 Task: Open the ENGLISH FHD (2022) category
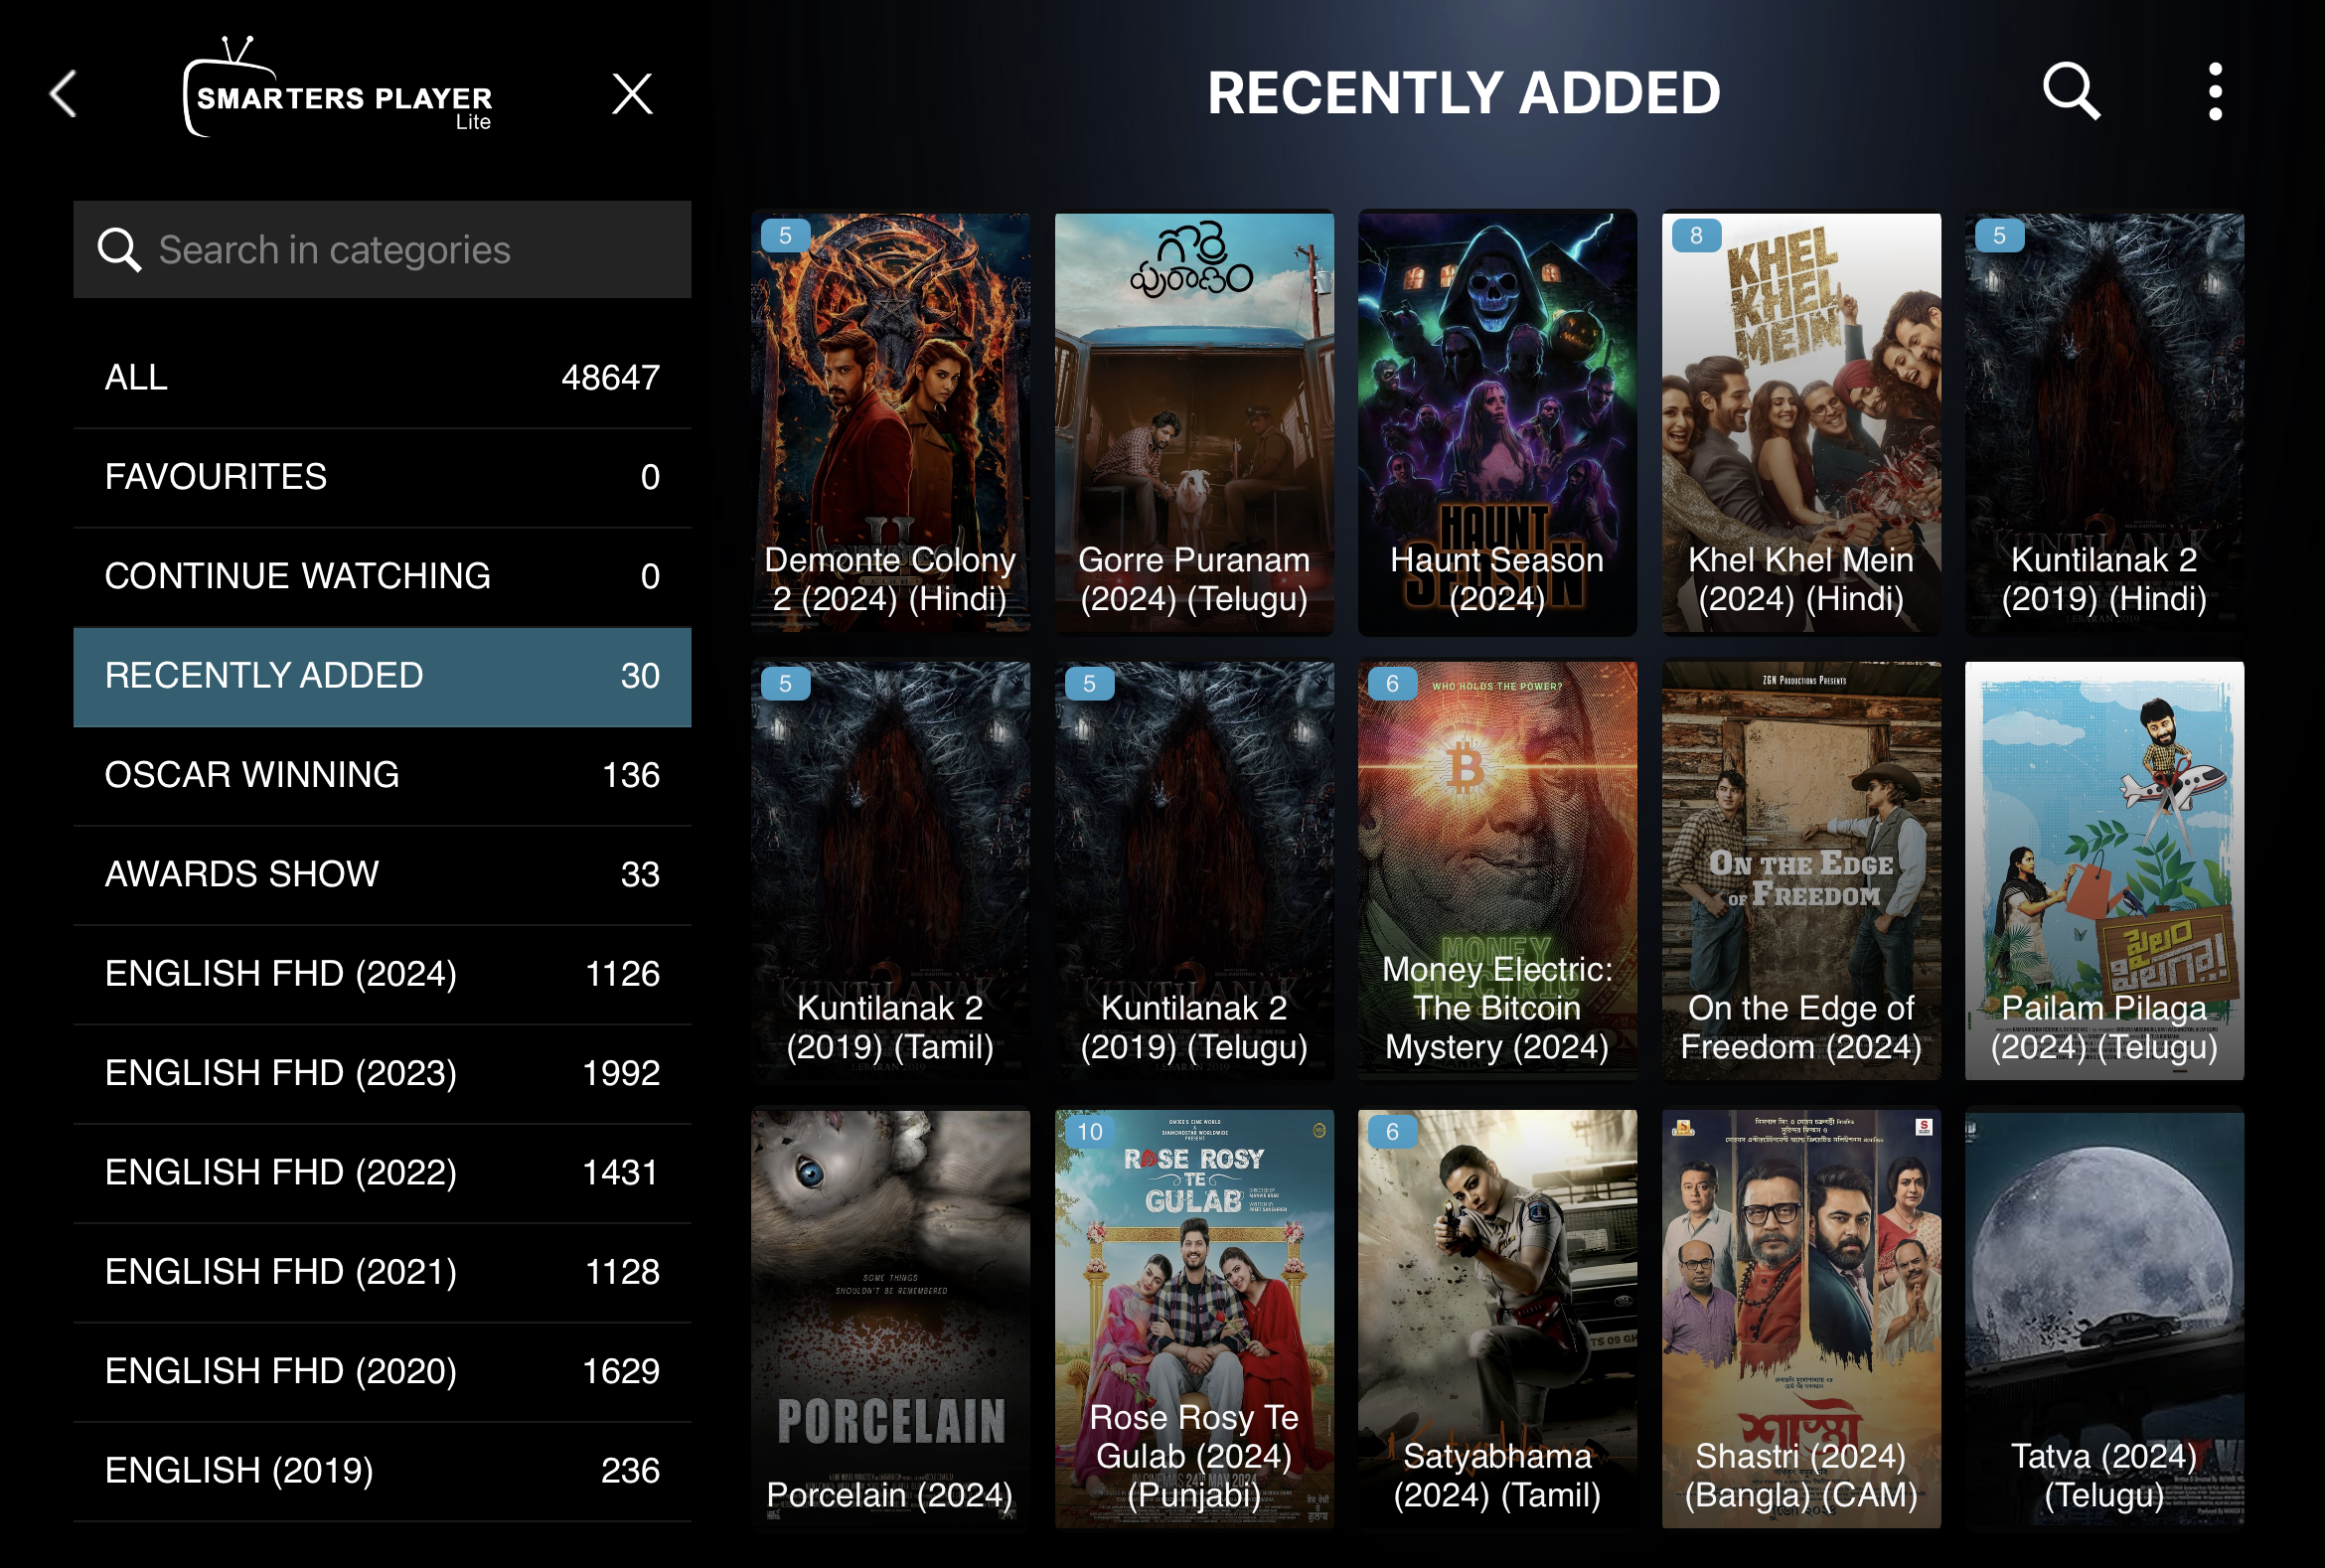tap(382, 1172)
